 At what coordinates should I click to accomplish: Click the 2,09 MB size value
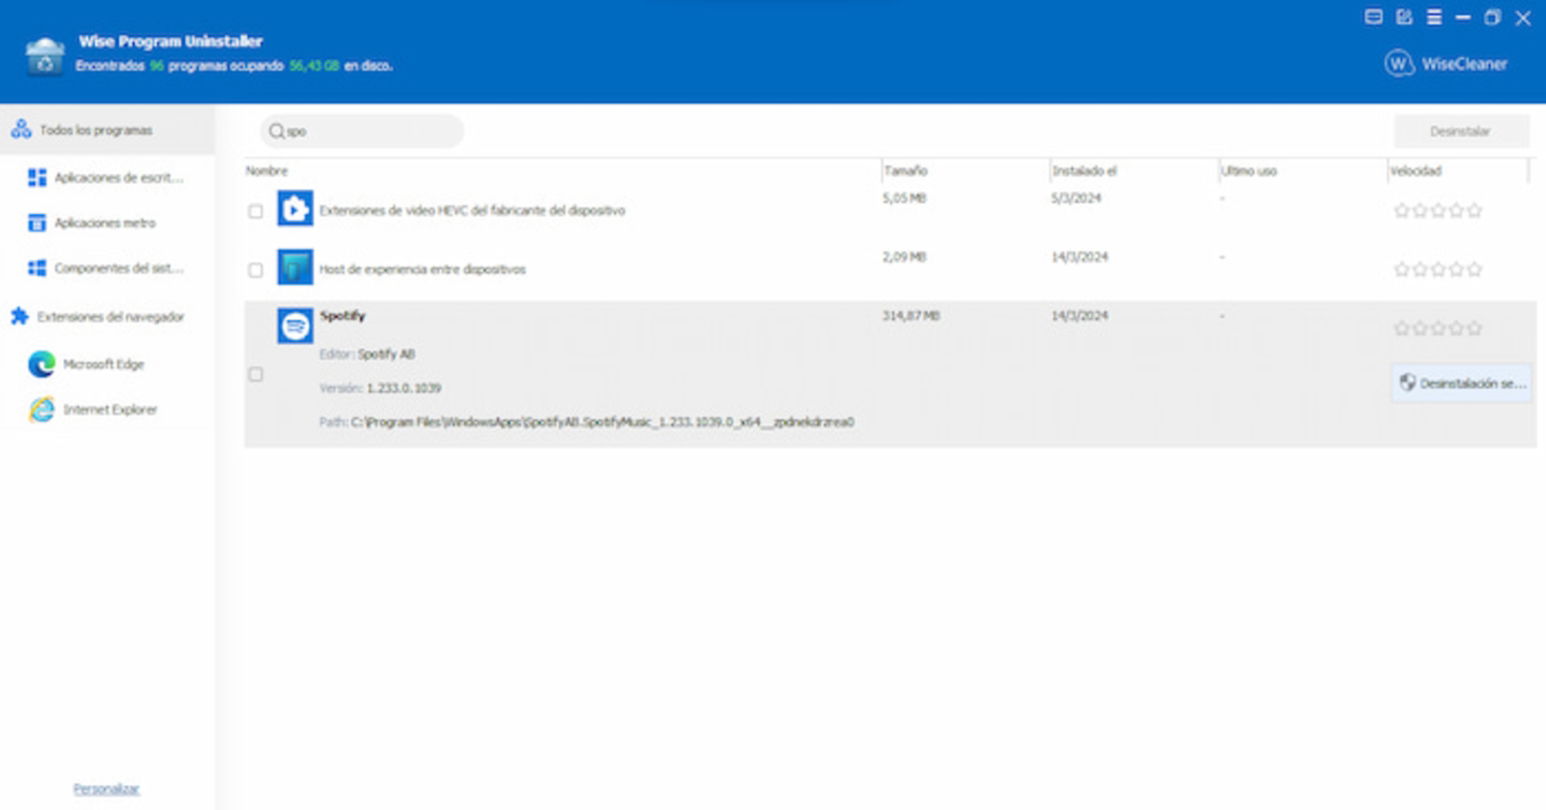pos(906,257)
